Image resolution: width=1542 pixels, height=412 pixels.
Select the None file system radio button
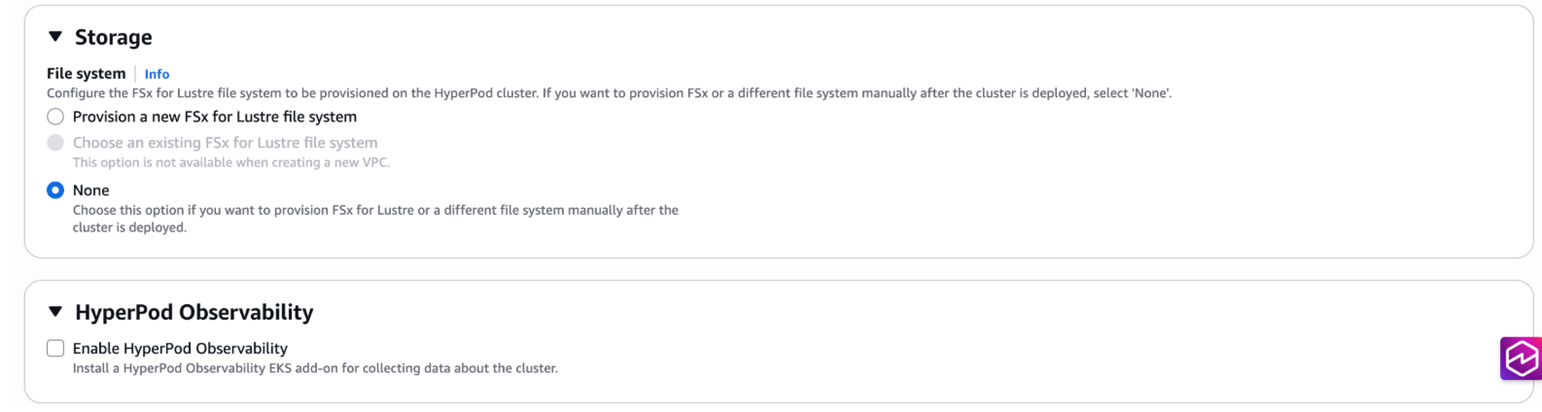click(x=56, y=190)
